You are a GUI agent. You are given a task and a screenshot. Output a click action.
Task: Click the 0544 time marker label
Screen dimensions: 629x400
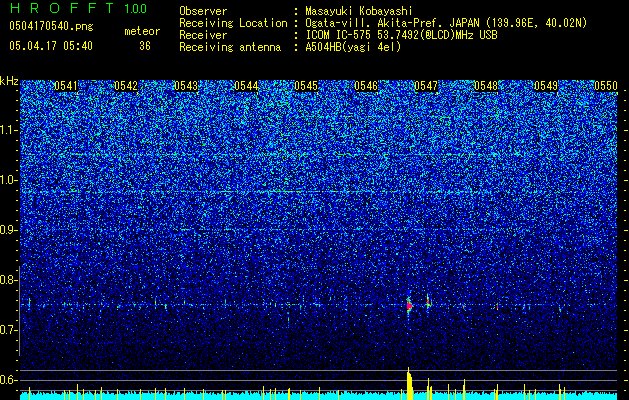click(x=246, y=86)
